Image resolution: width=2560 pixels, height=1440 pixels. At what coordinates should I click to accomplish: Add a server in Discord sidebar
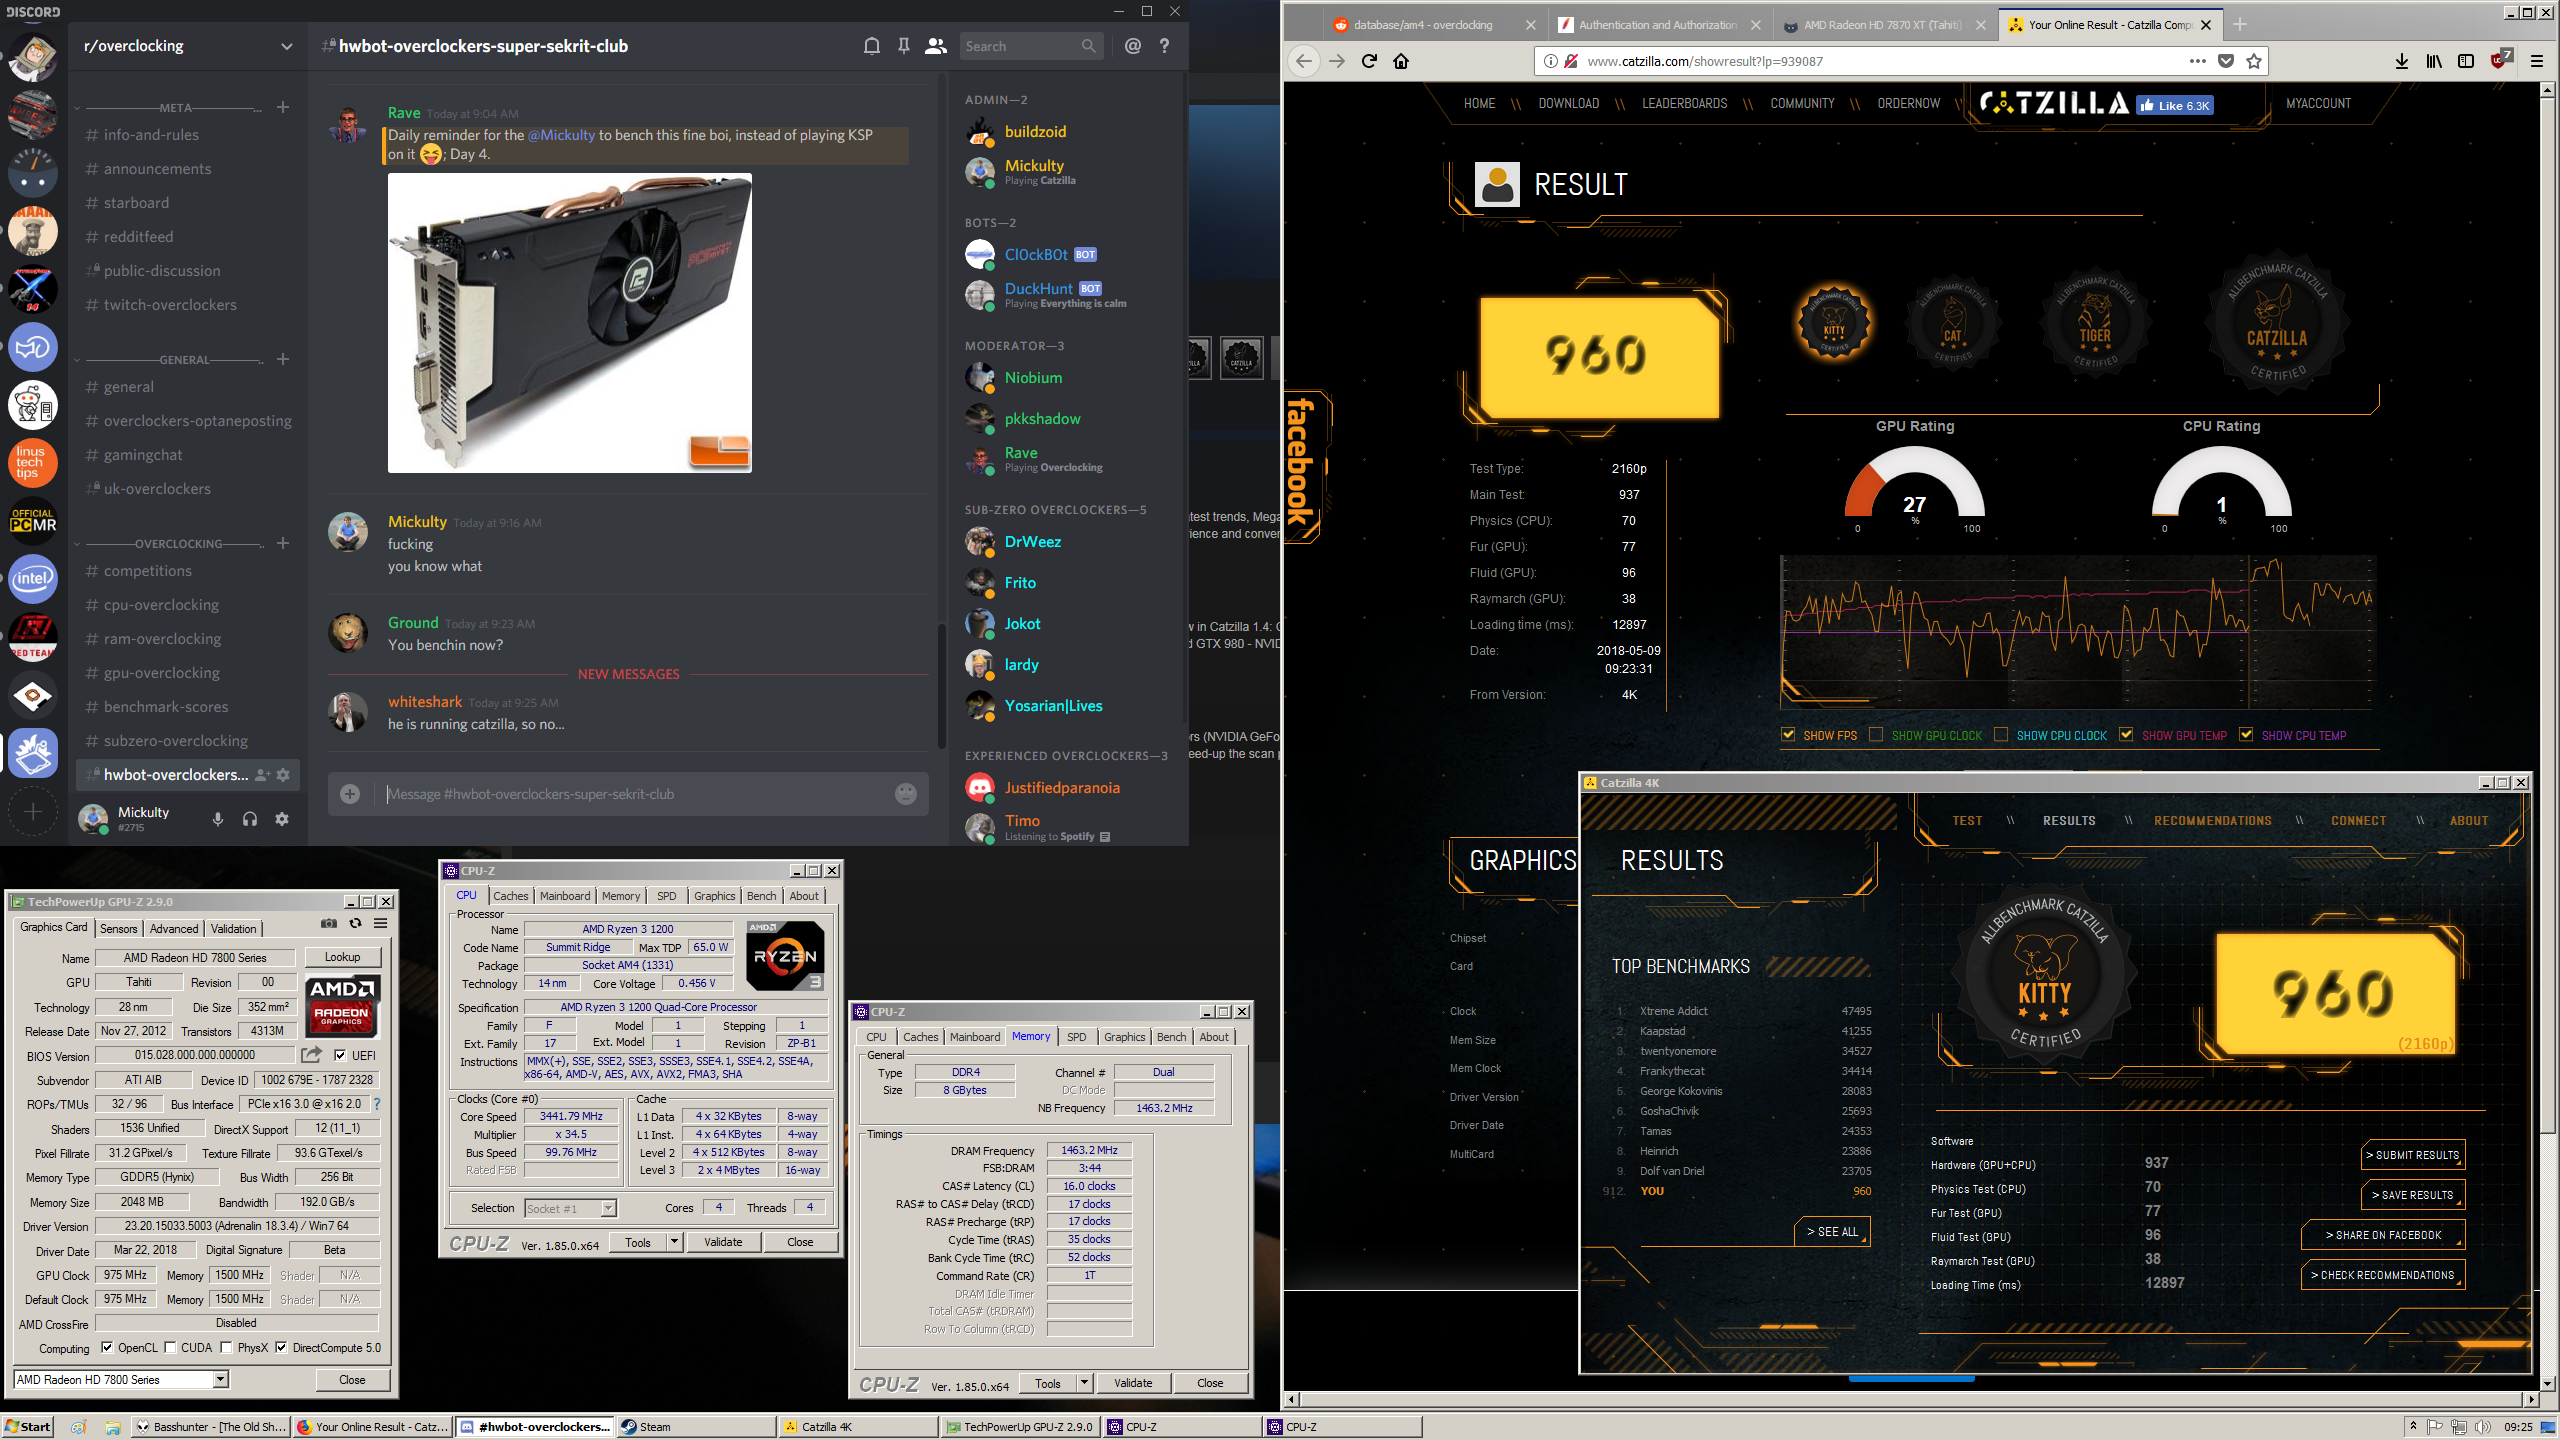coord(33,811)
